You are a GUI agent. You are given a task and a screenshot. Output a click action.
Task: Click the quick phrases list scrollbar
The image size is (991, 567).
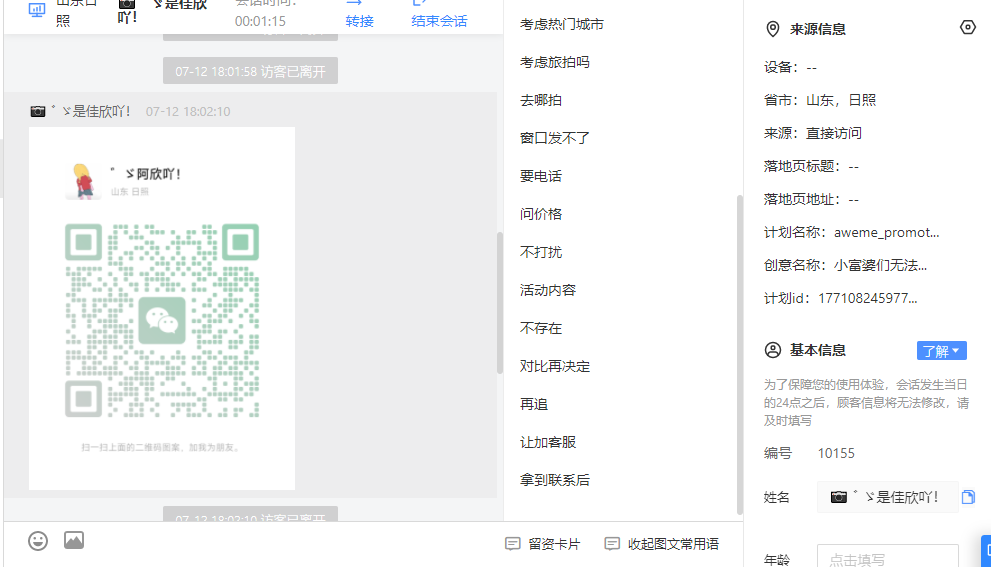click(739, 354)
